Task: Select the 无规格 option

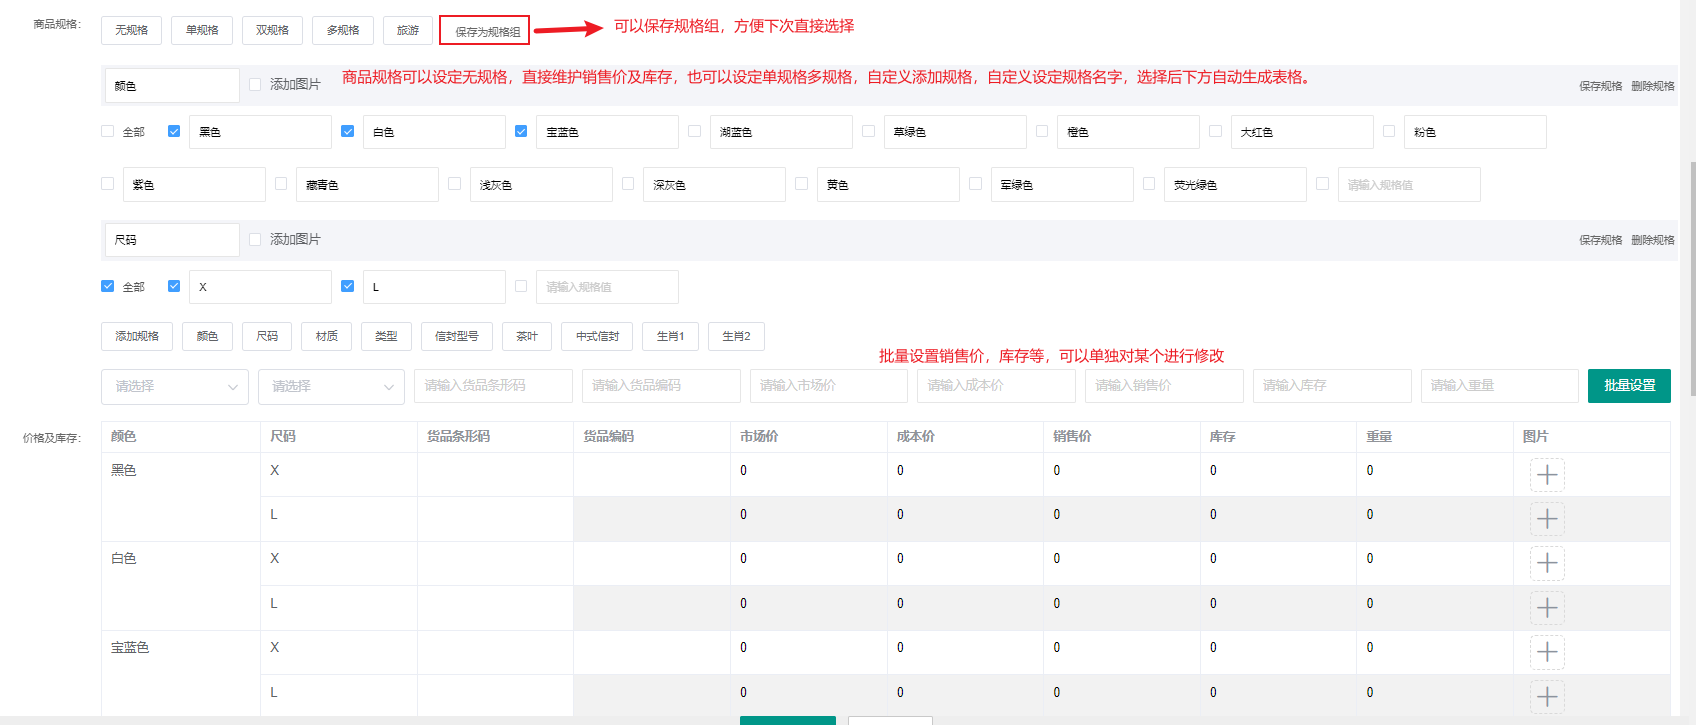Action: tap(131, 30)
